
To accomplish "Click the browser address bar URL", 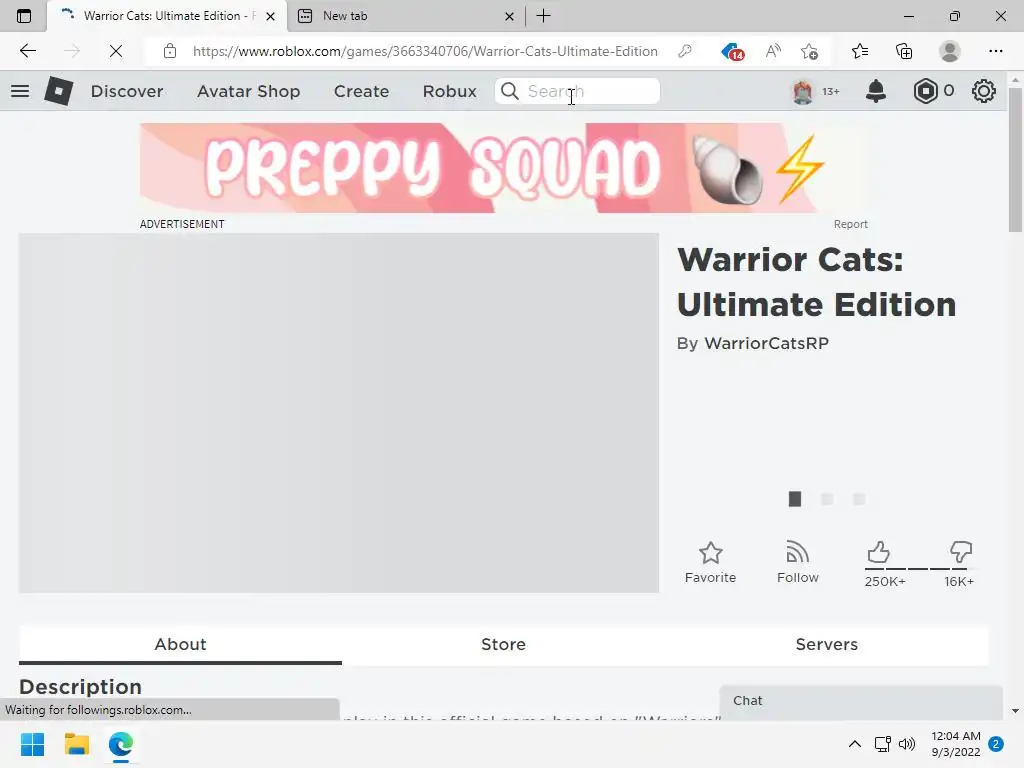I will 425,51.
